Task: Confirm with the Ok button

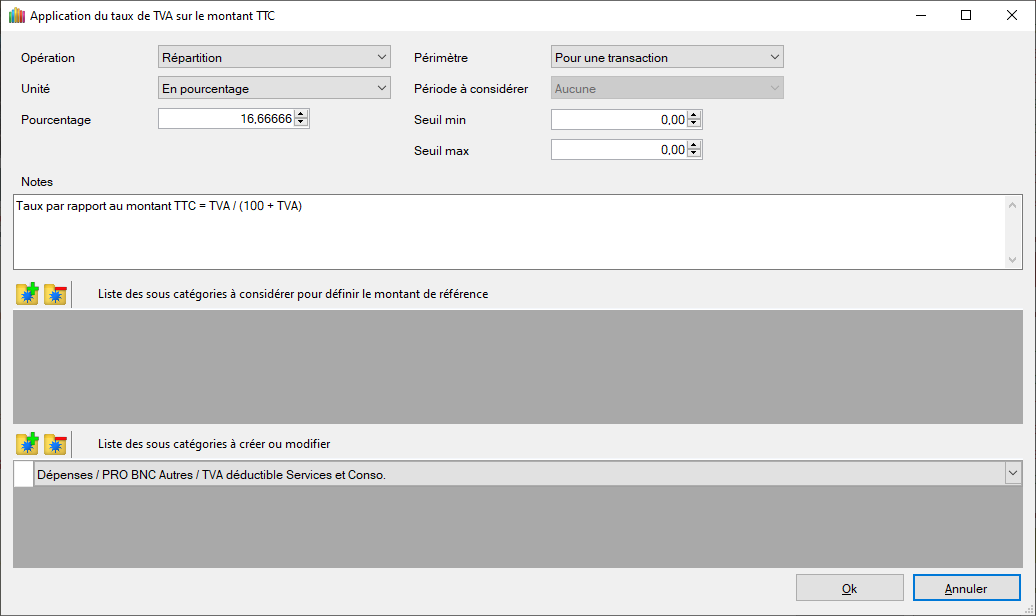Action: (x=849, y=588)
